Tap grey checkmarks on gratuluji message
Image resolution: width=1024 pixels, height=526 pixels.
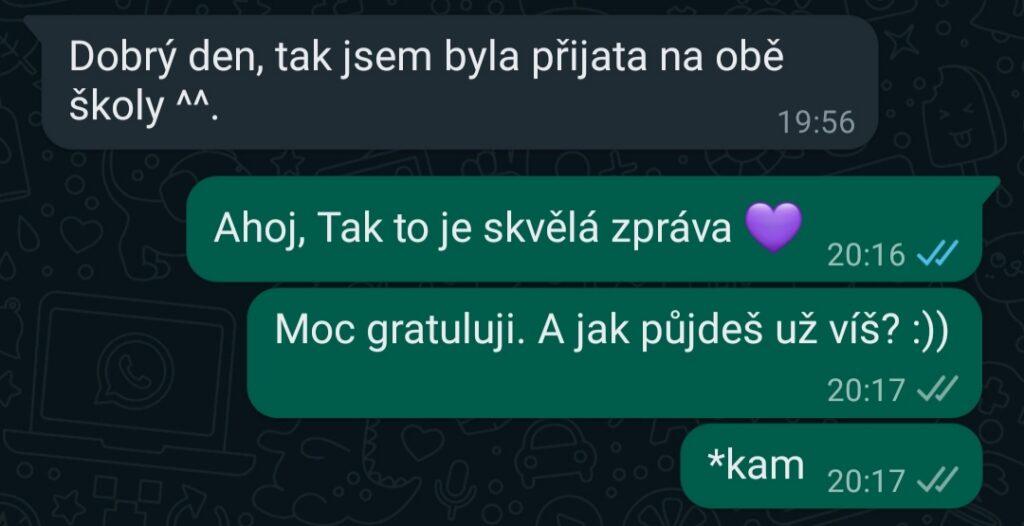click(938, 388)
